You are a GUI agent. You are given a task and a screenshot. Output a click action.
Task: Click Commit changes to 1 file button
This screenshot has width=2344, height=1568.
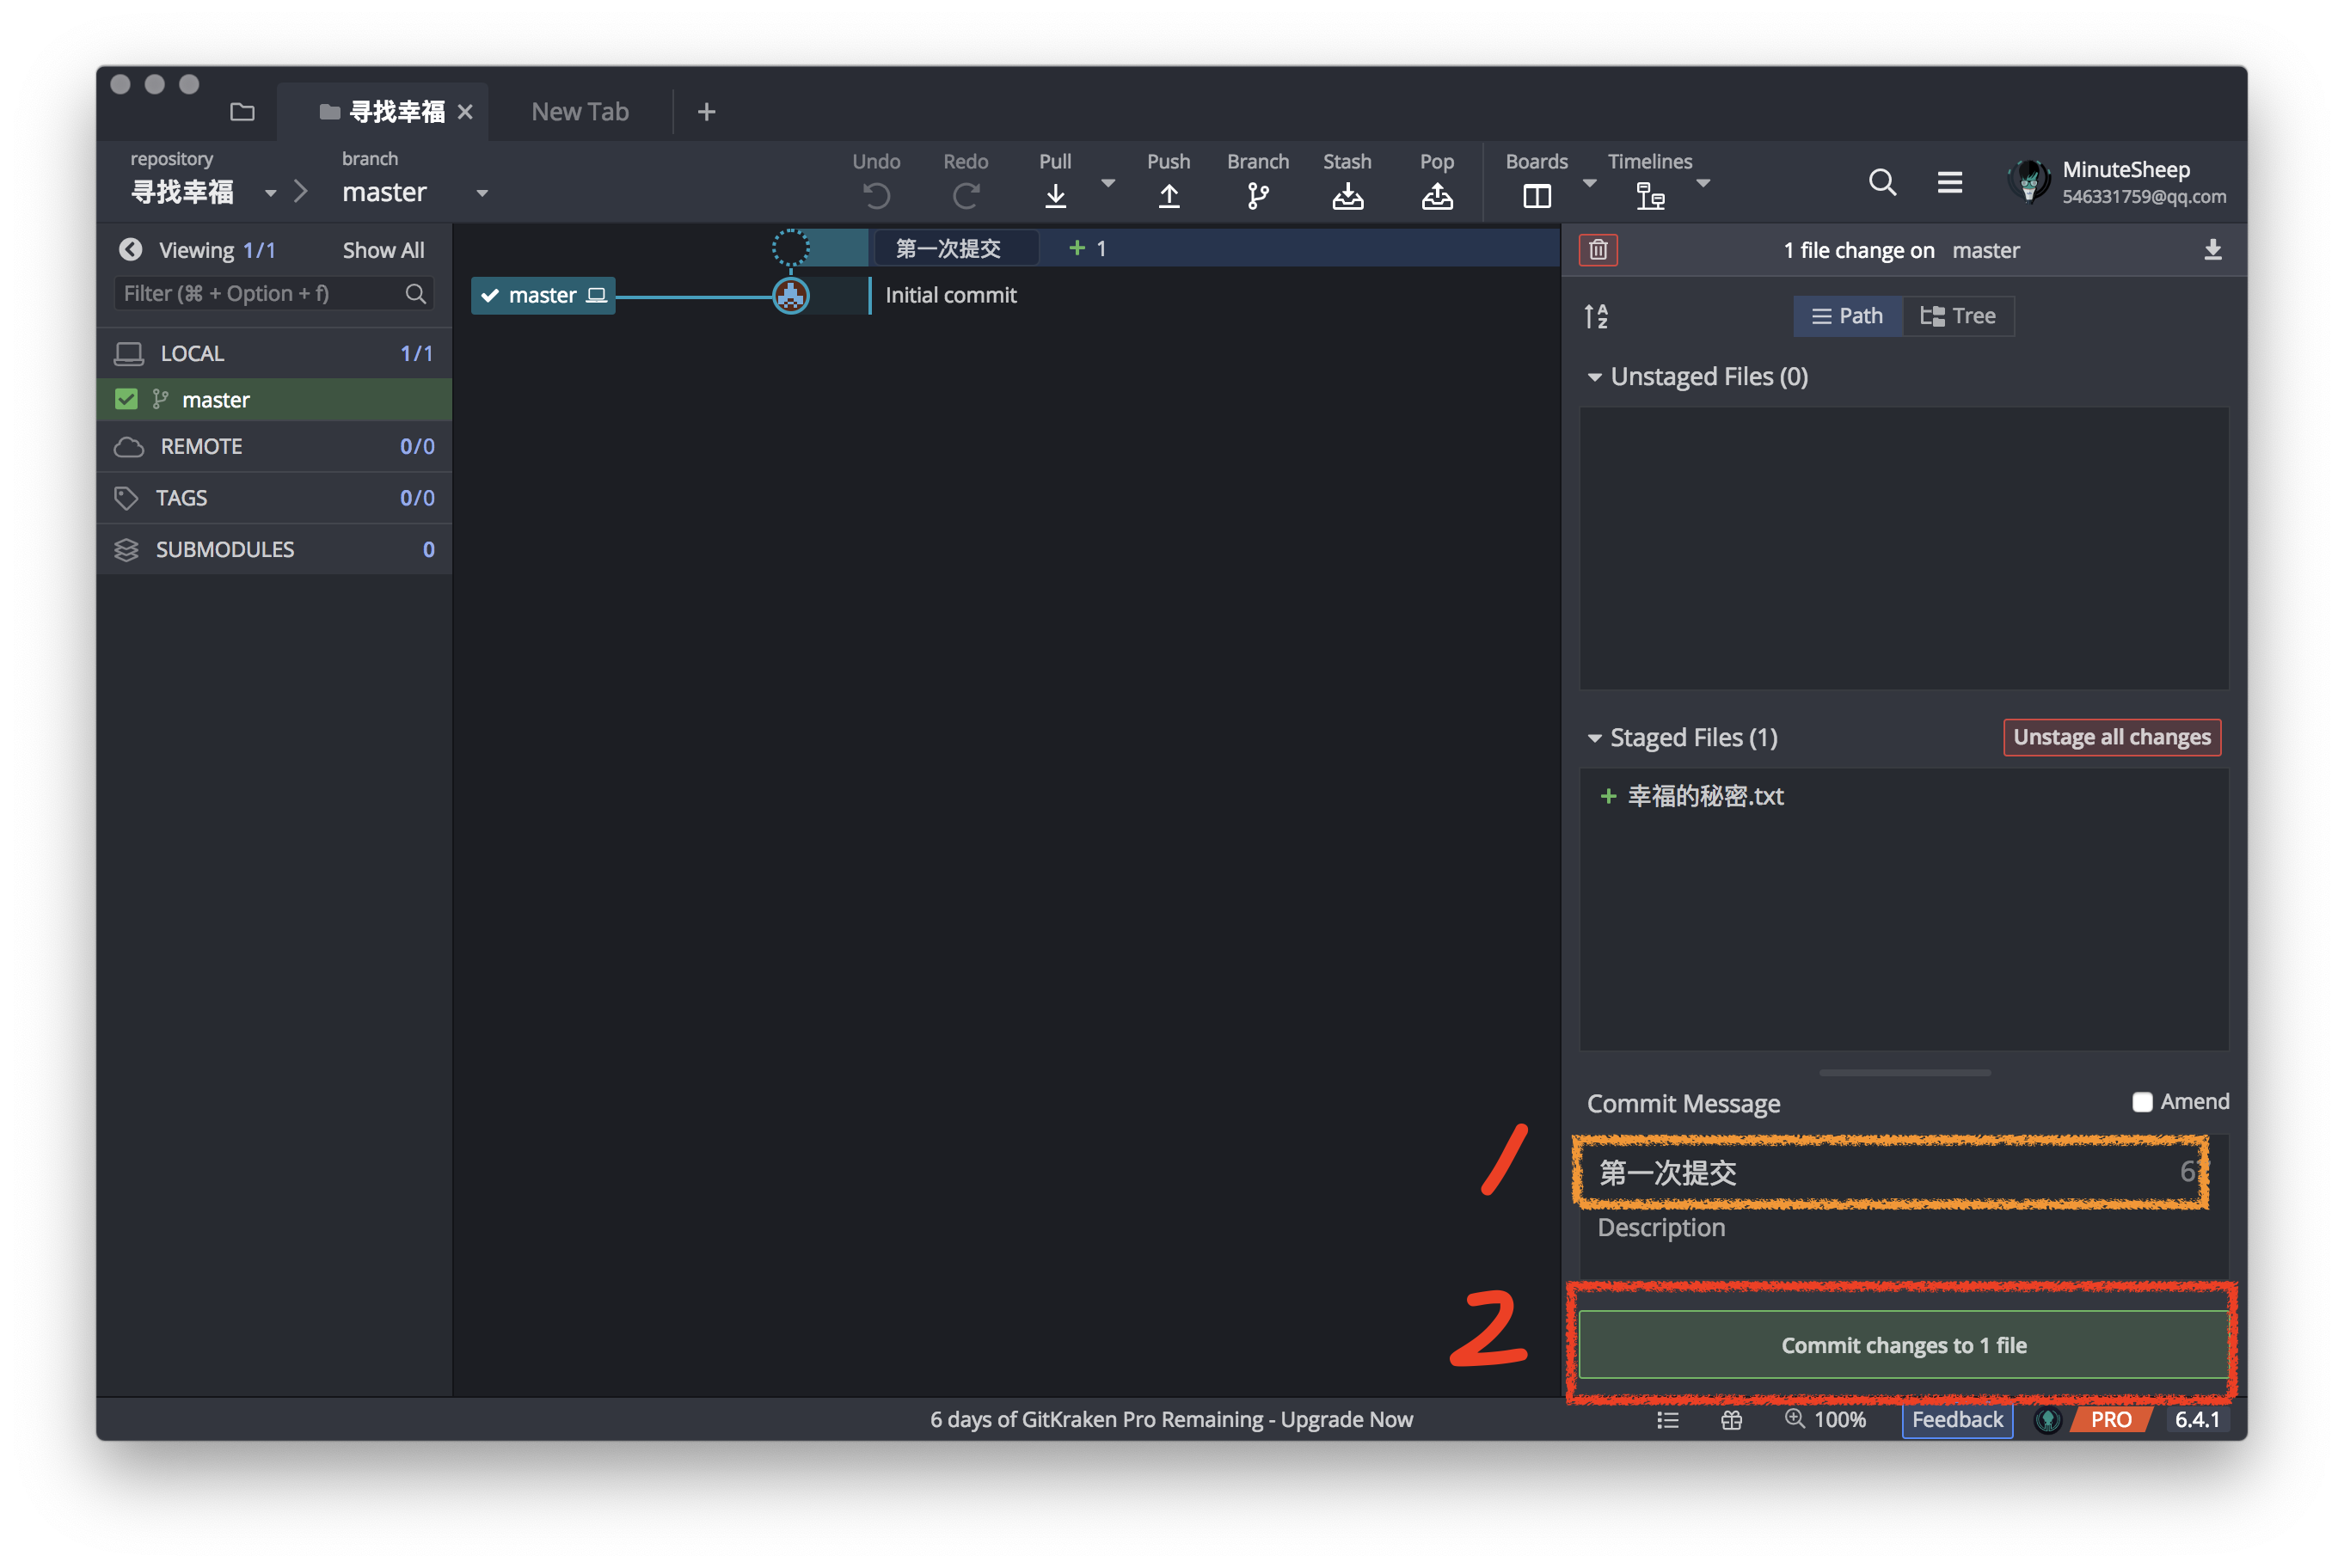point(1902,1345)
